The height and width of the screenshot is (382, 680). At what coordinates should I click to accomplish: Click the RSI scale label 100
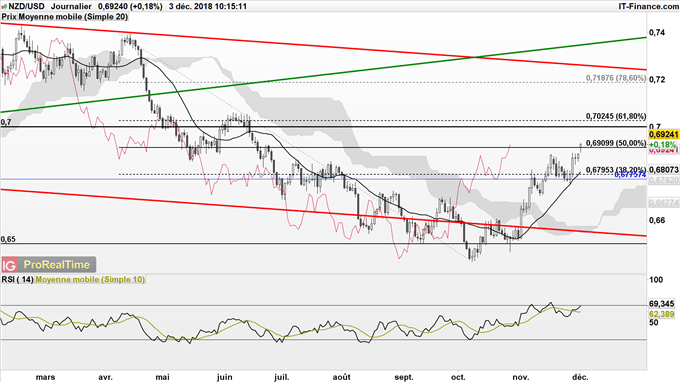point(656,280)
